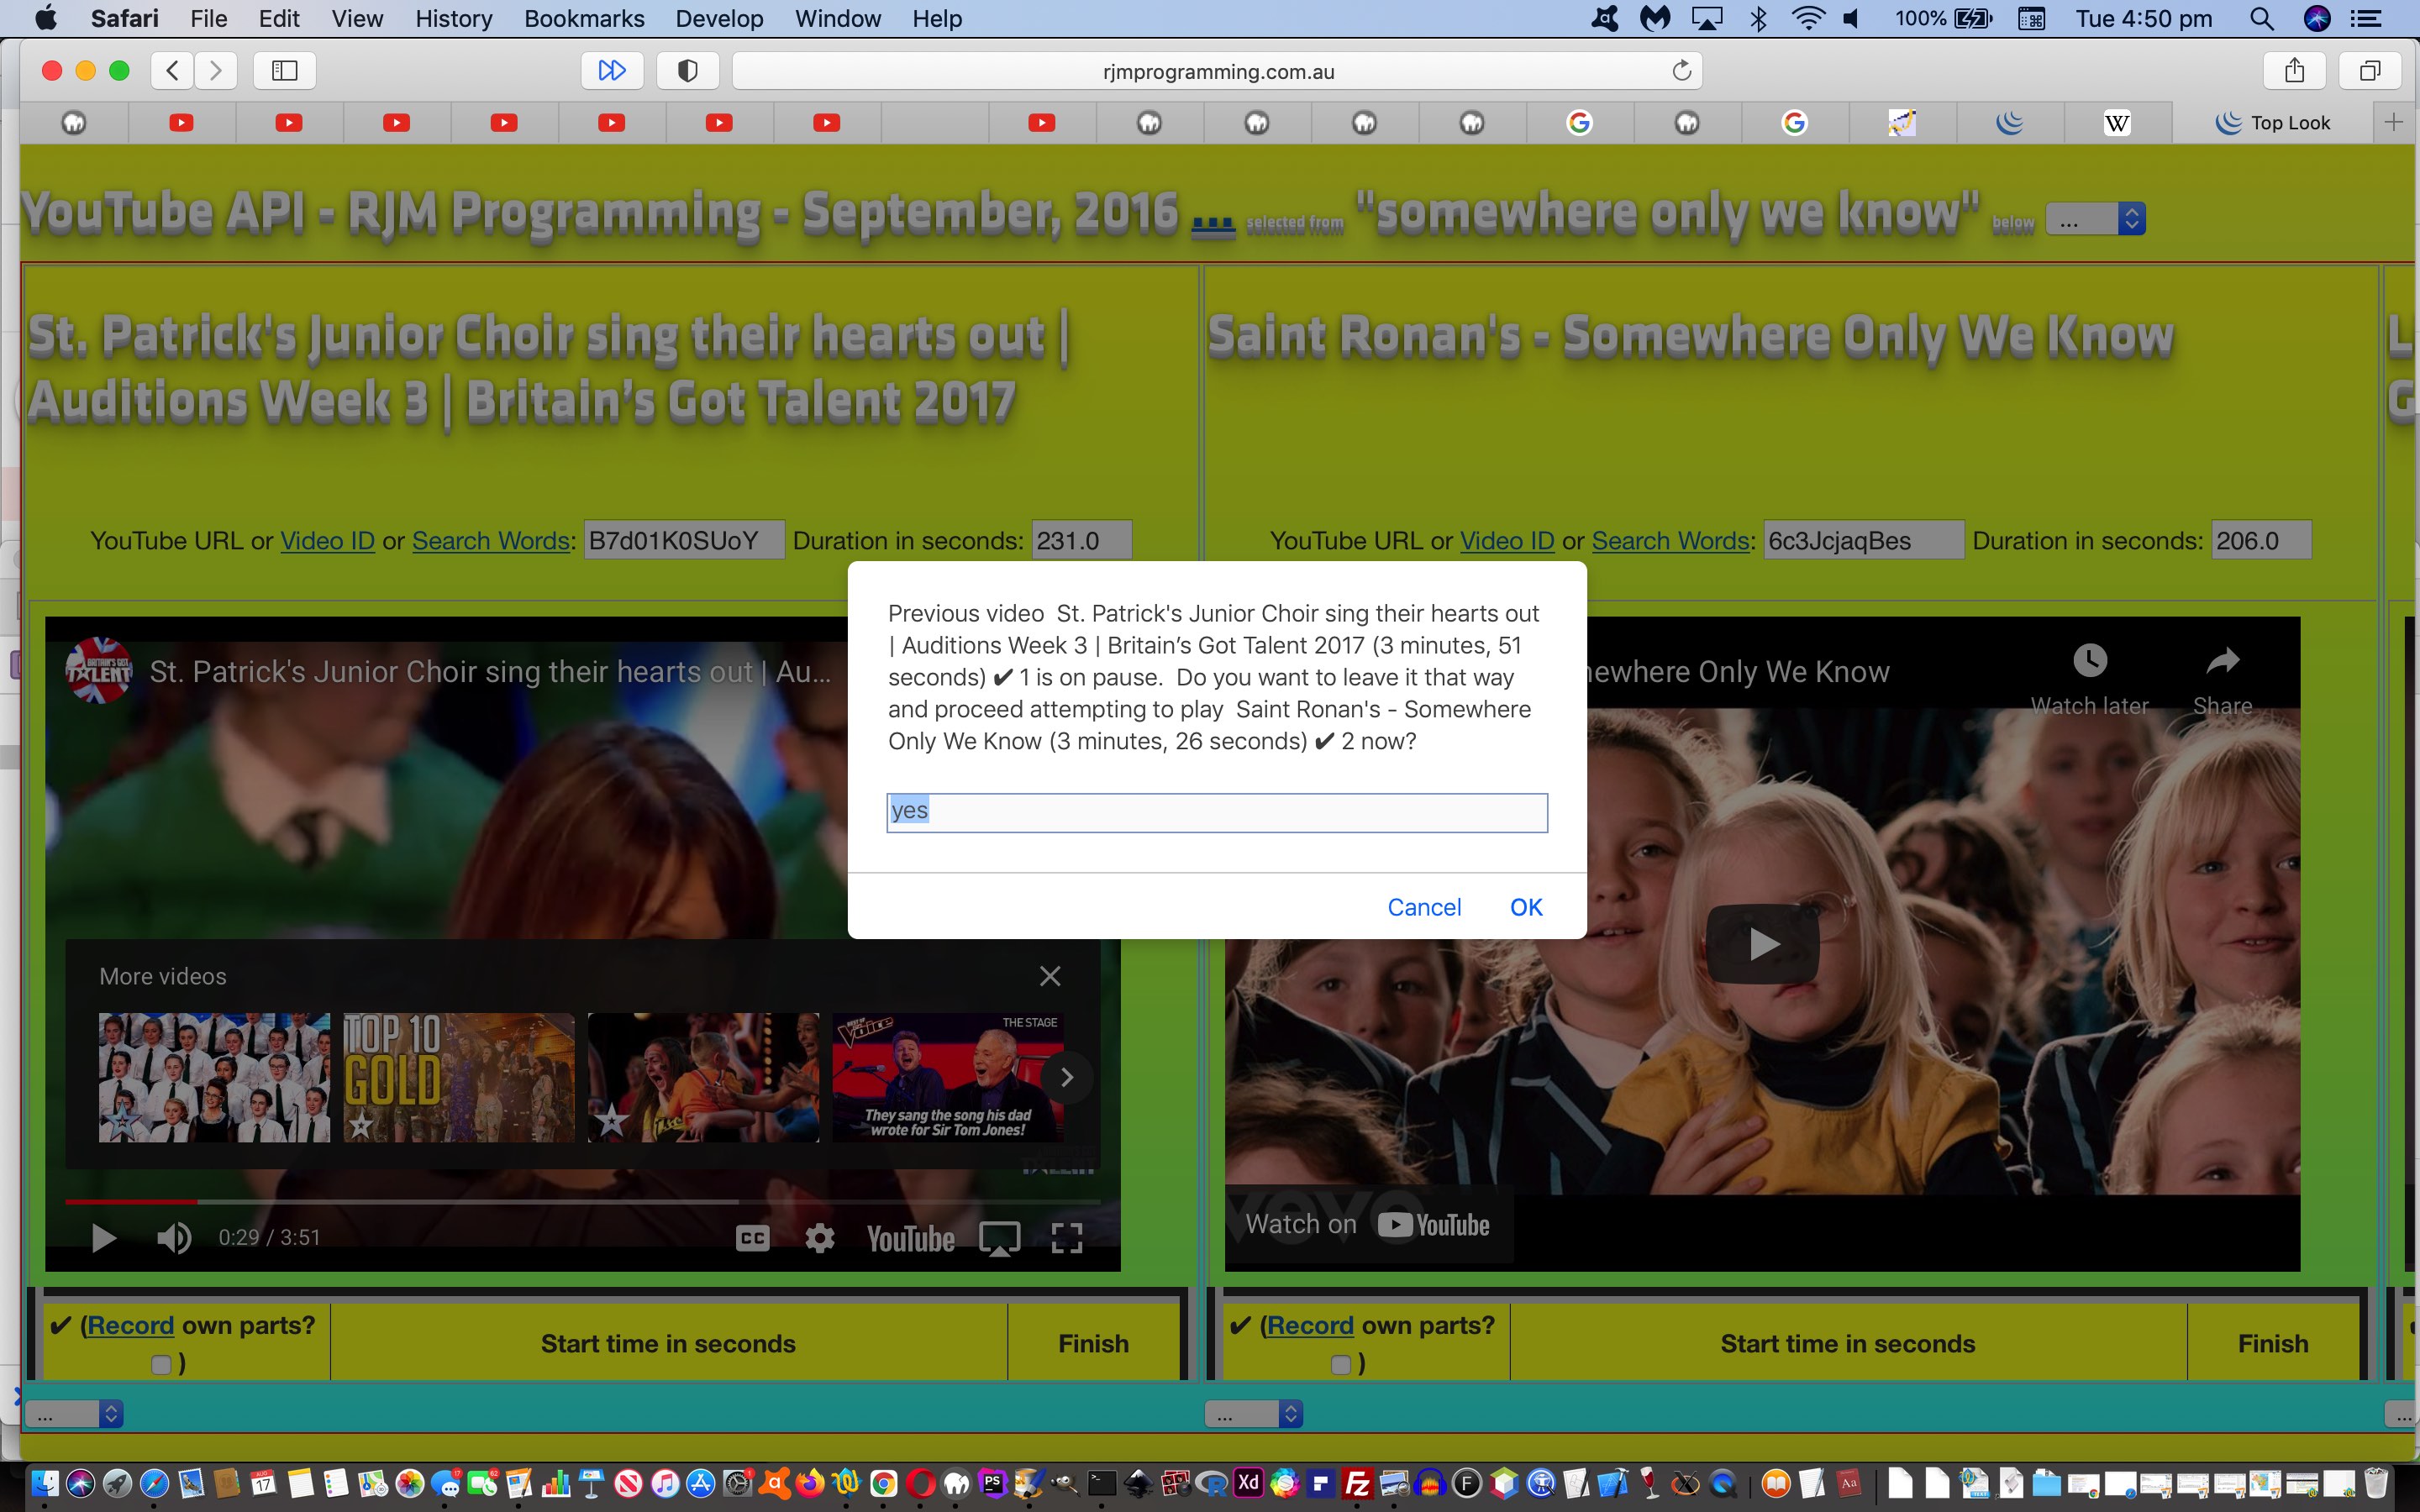Enter fullscreen on the left video
This screenshot has width=2420, height=1512.
pyautogui.click(x=1067, y=1238)
